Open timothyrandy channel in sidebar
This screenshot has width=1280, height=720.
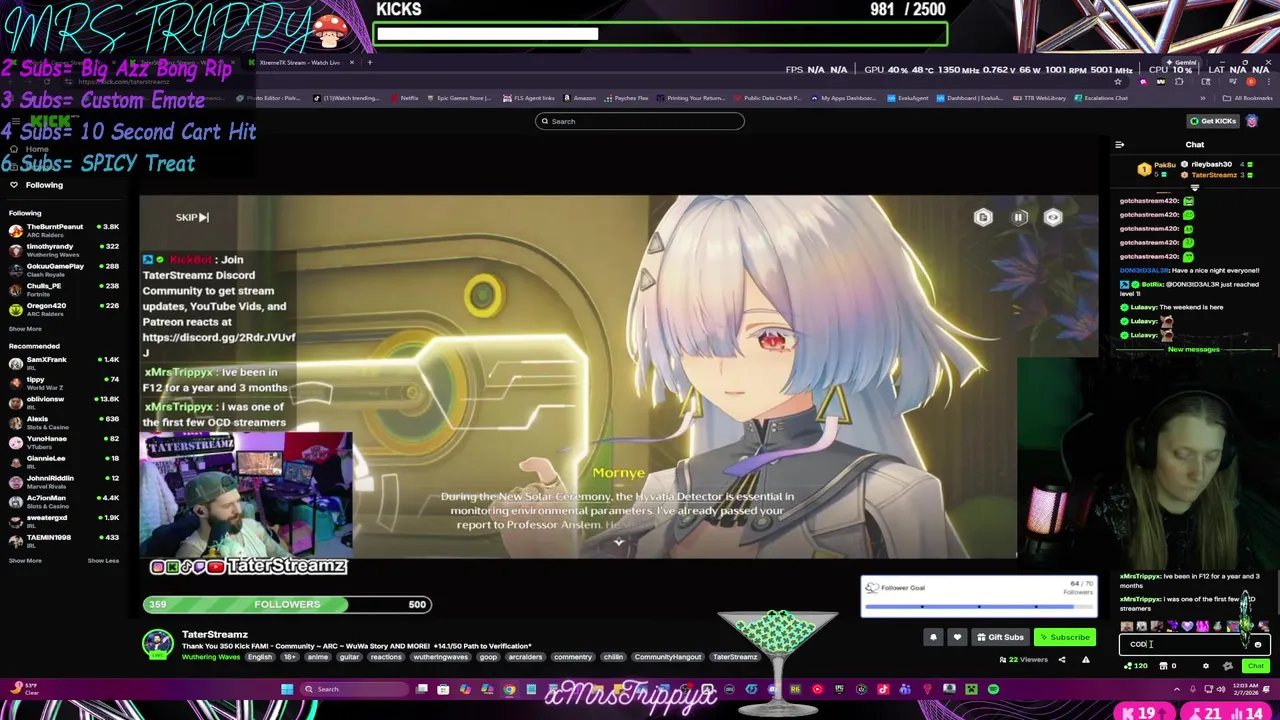(64, 250)
